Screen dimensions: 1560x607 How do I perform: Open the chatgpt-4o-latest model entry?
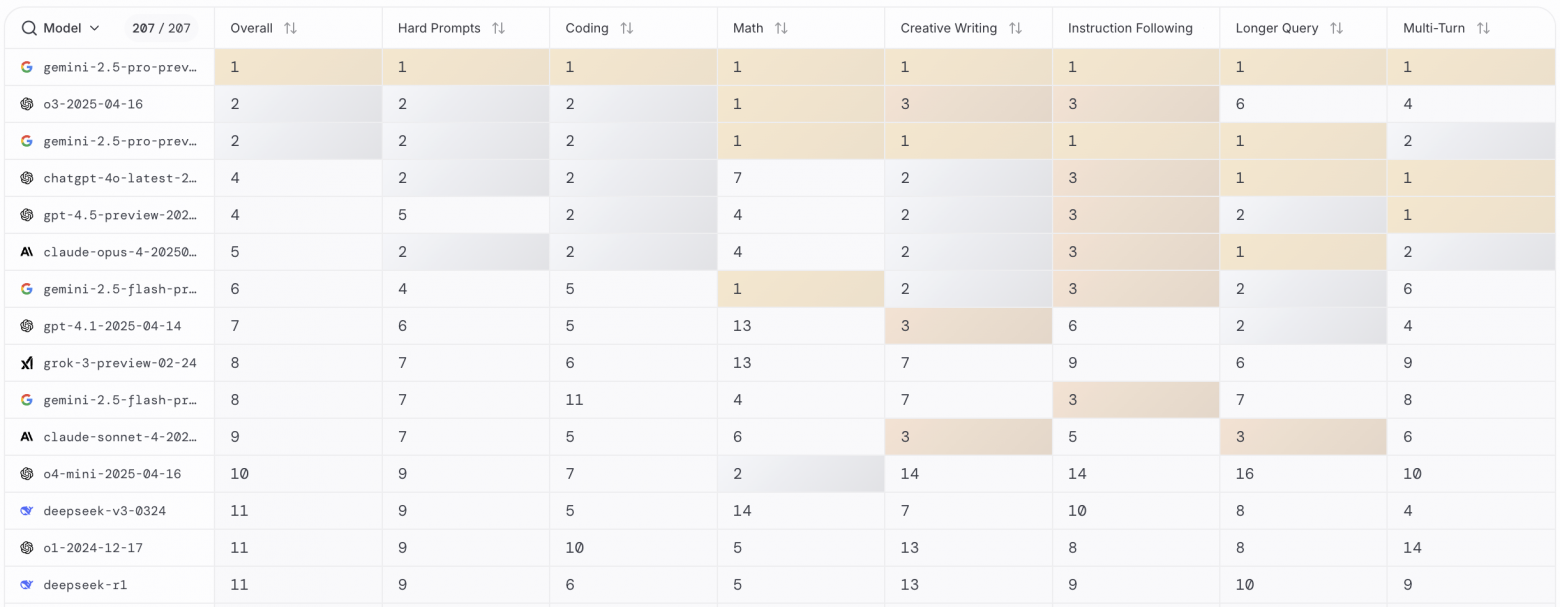tap(120, 178)
